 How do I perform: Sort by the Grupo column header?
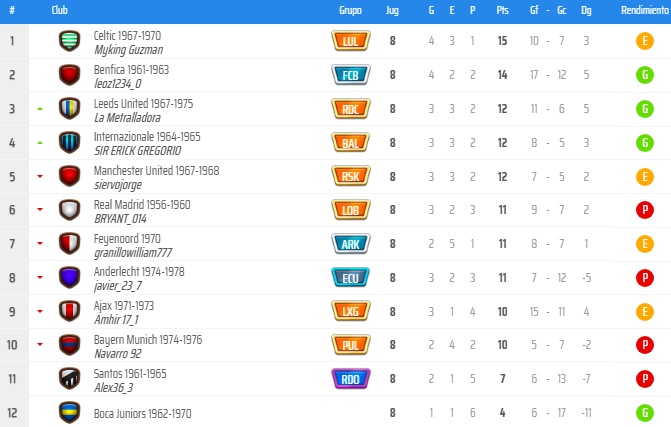click(350, 10)
